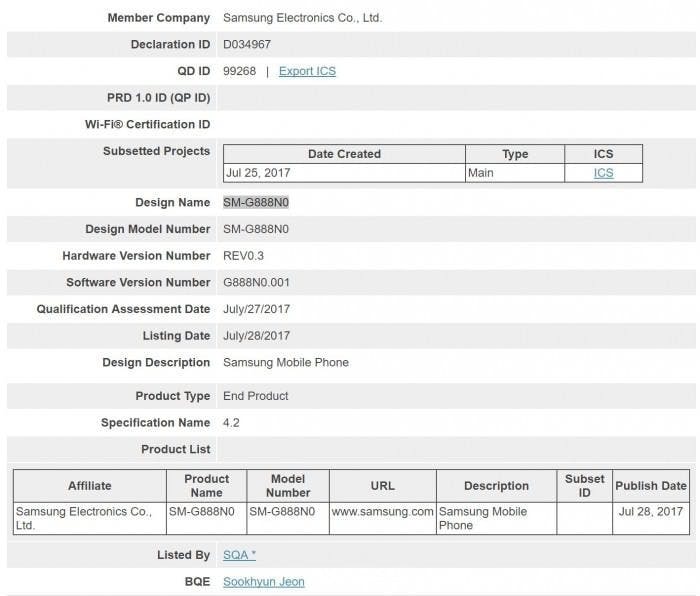Screen dimensions: 700x596
Task: Click the Model Number column header
Action: point(288,486)
